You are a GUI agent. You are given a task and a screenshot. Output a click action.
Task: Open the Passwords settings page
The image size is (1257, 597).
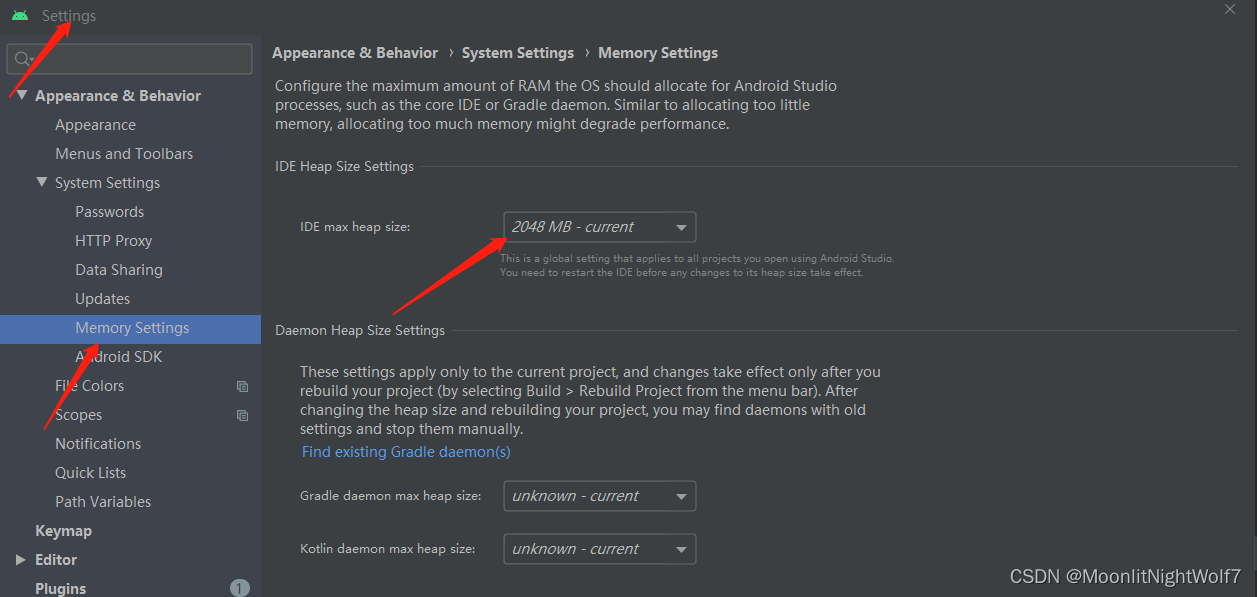[109, 212]
